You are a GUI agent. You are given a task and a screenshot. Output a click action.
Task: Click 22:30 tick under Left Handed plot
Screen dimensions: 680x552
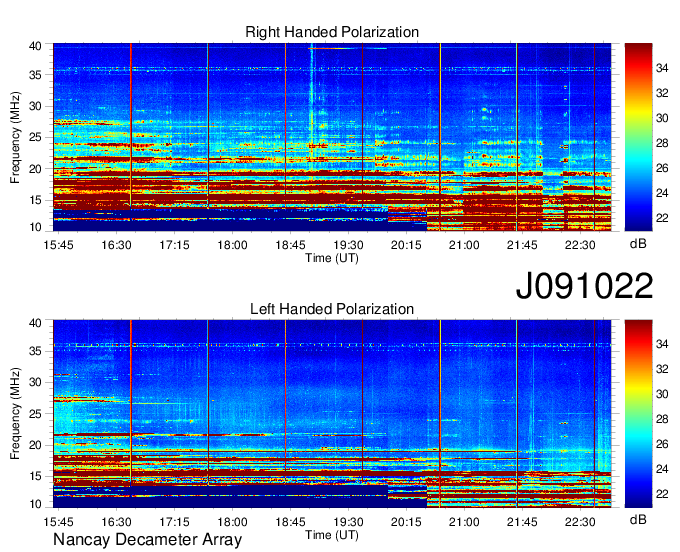(580, 521)
